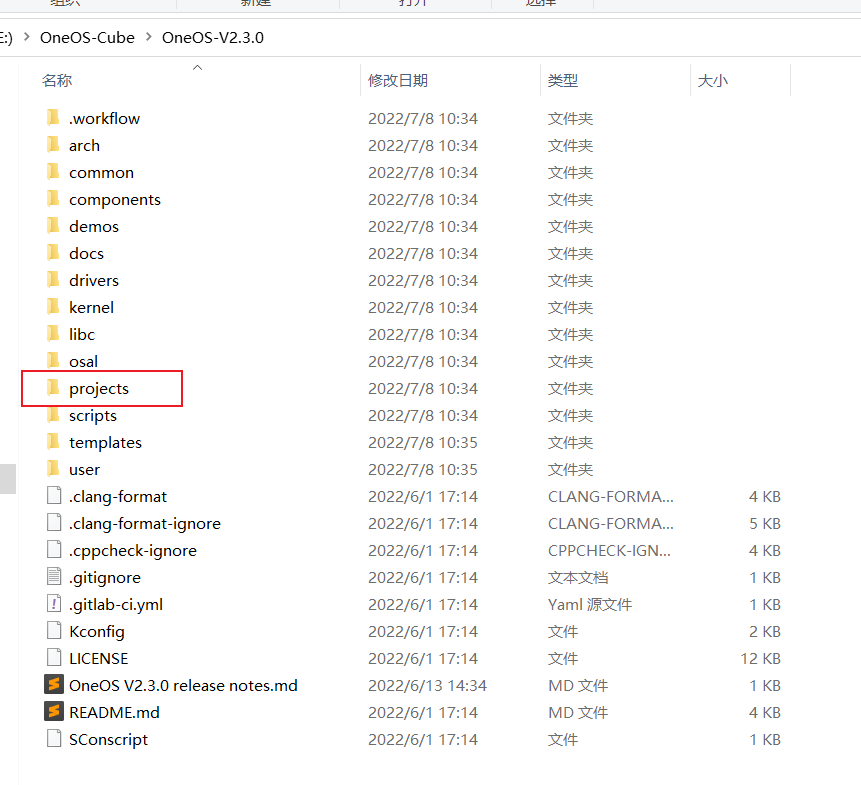Open the templates folder

click(105, 442)
